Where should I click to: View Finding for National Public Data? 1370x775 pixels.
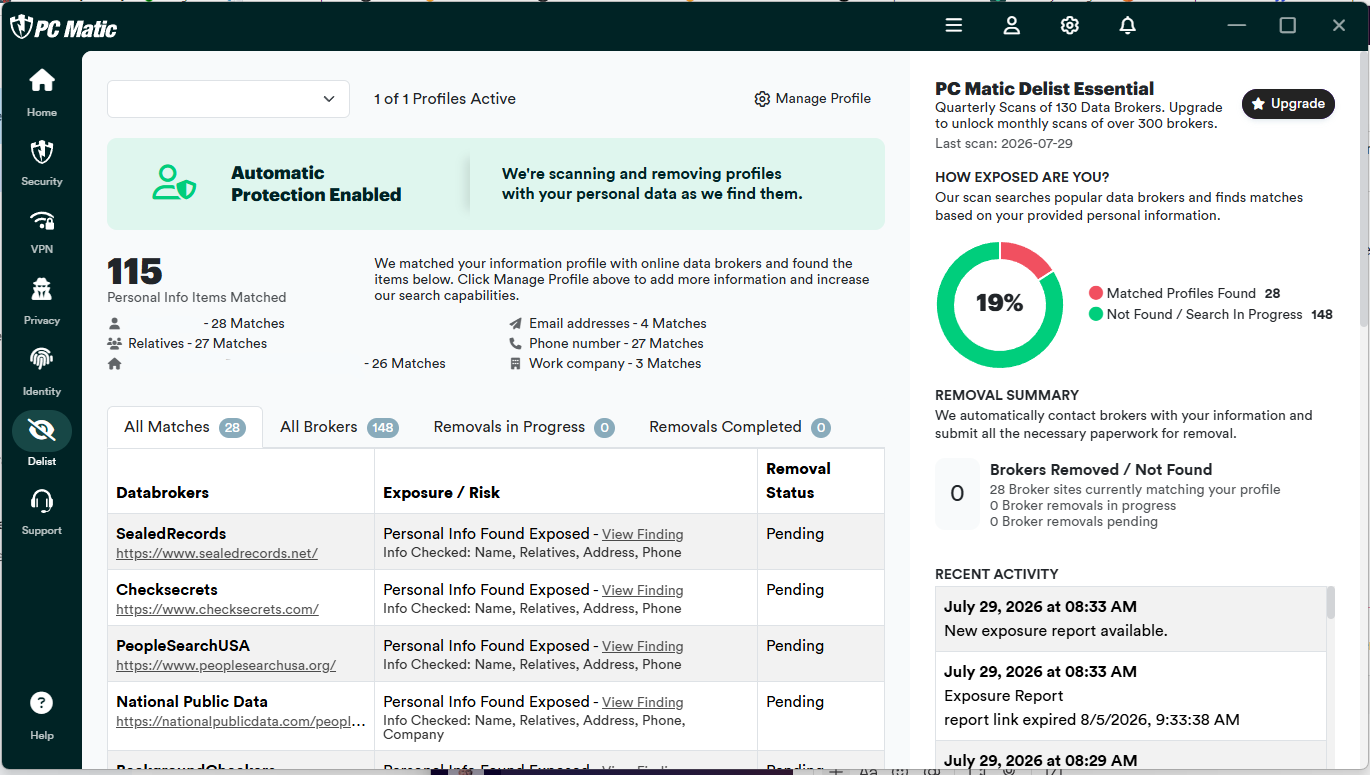(x=643, y=703)
